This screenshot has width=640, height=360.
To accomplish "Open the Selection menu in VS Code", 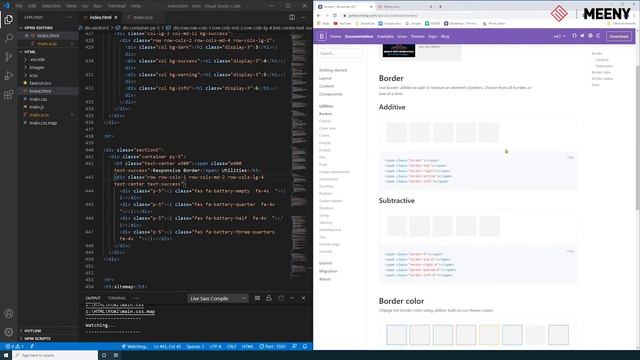I will [51, 6].
